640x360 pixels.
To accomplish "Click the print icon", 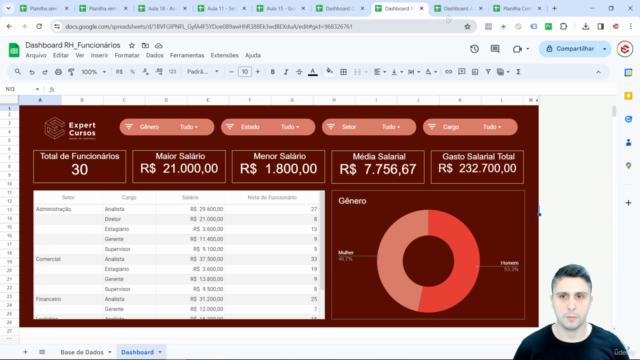I will [x=58, y=72].
